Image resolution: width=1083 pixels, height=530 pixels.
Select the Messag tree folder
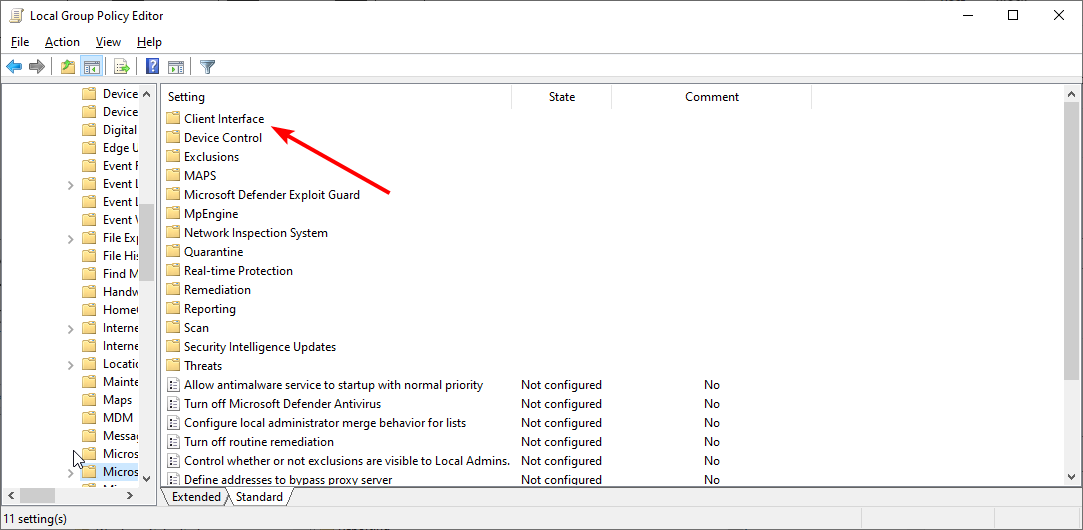tap(111, 435)
